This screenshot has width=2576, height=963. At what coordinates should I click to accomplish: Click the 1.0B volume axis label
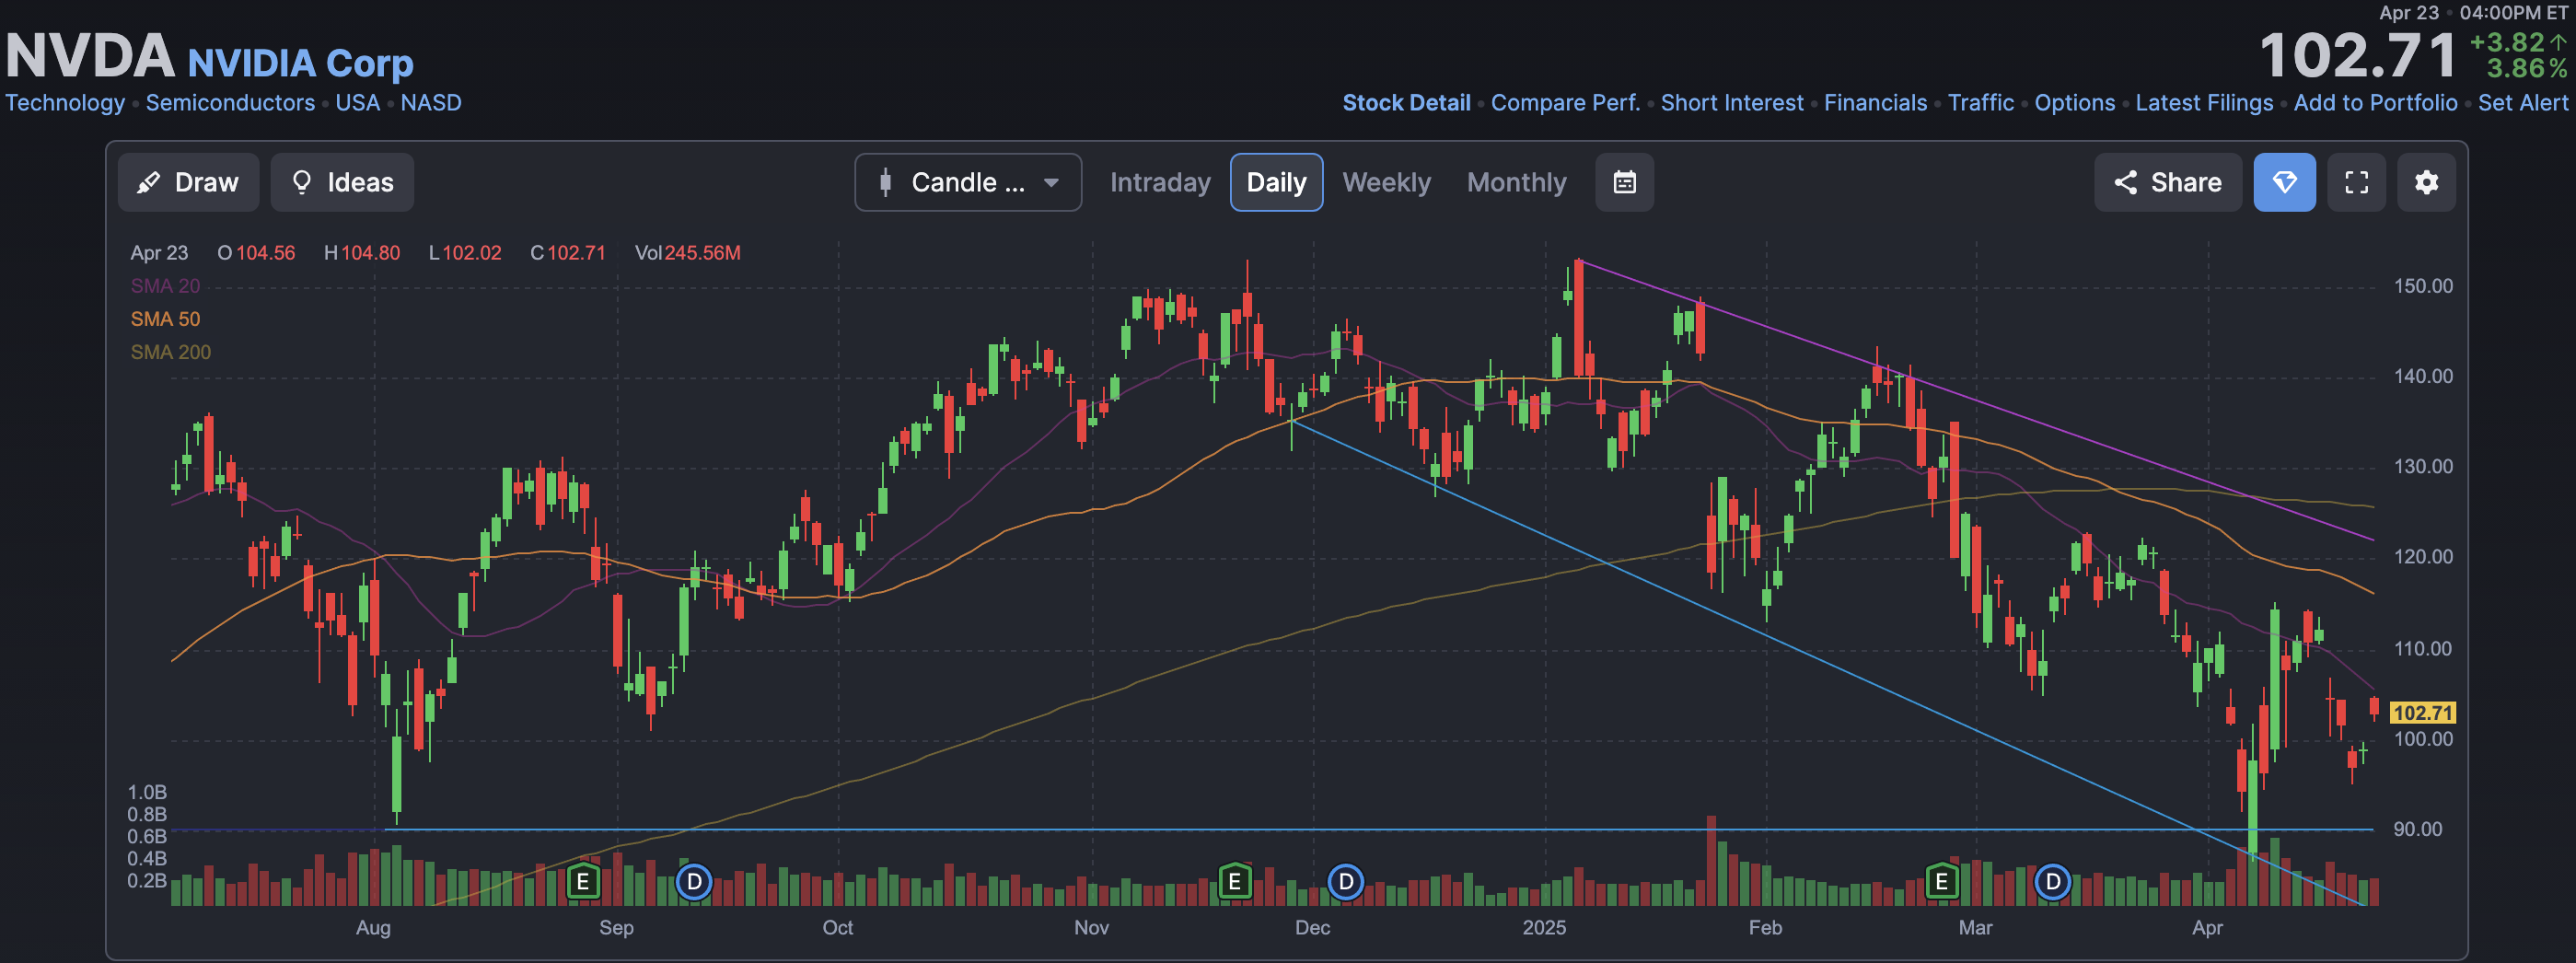click(x=147, y=793)
